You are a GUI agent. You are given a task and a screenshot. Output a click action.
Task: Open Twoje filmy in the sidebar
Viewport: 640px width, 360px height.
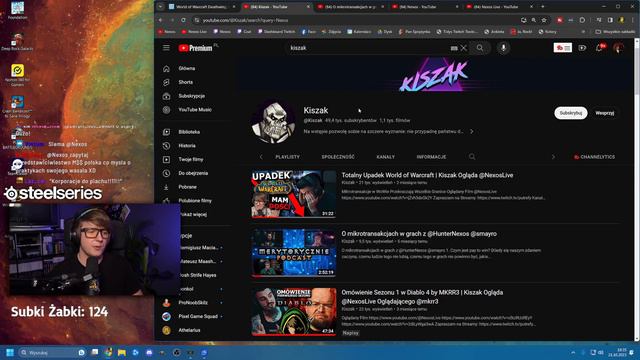click(x=191, y=160)
